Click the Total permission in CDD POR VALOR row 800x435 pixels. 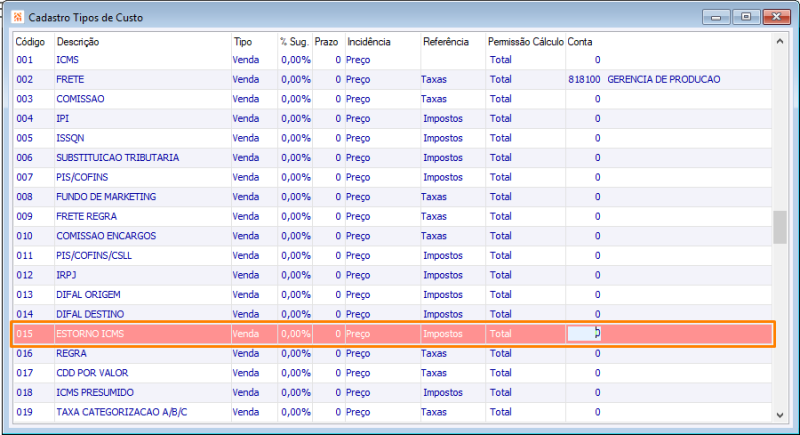click(501, 373)
